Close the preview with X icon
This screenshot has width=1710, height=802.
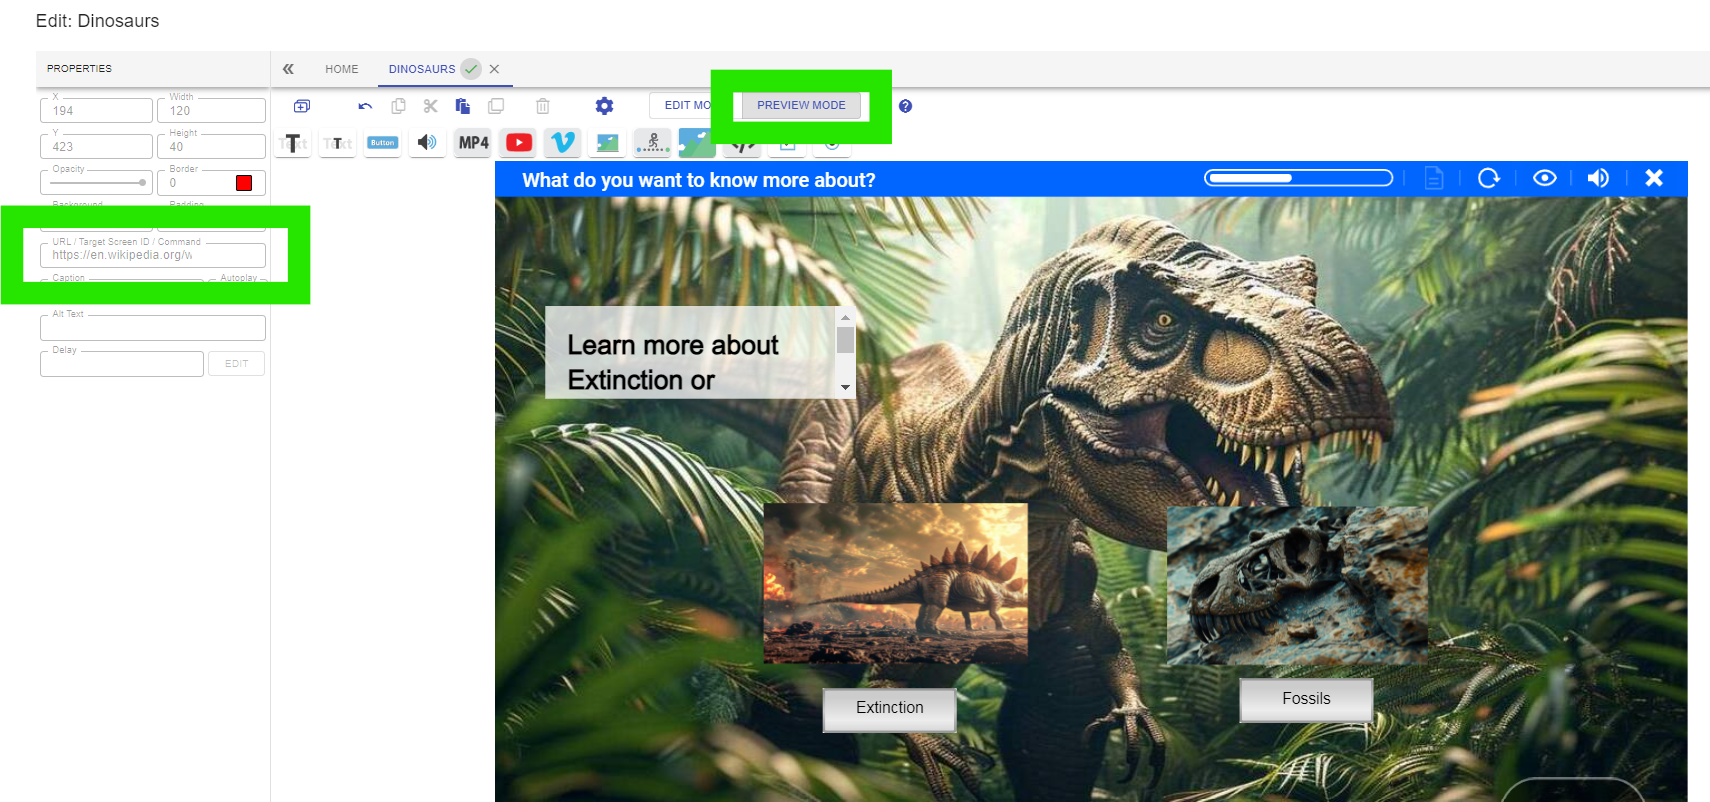coord(1654,178)
